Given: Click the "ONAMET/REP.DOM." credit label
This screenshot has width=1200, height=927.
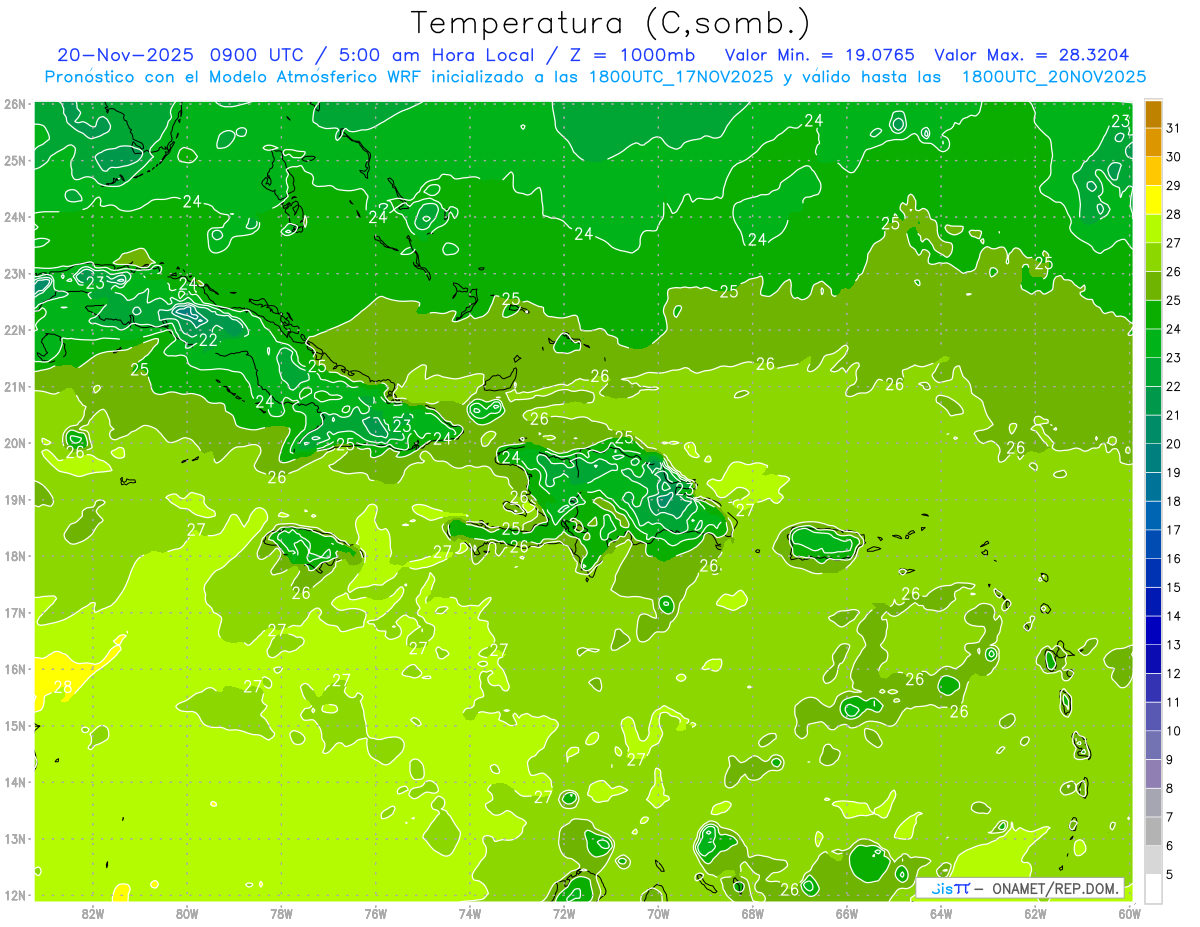Looking at the screenshot, I should point(1057,888).
